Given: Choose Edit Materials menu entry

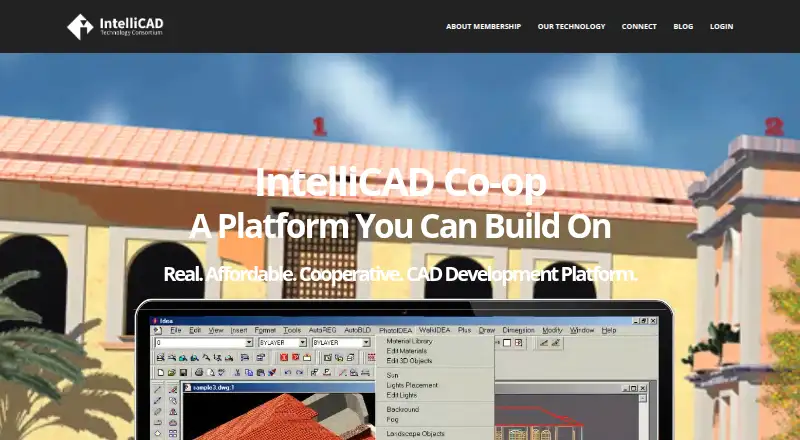Looking at the screenshot, I should point(407,351).
